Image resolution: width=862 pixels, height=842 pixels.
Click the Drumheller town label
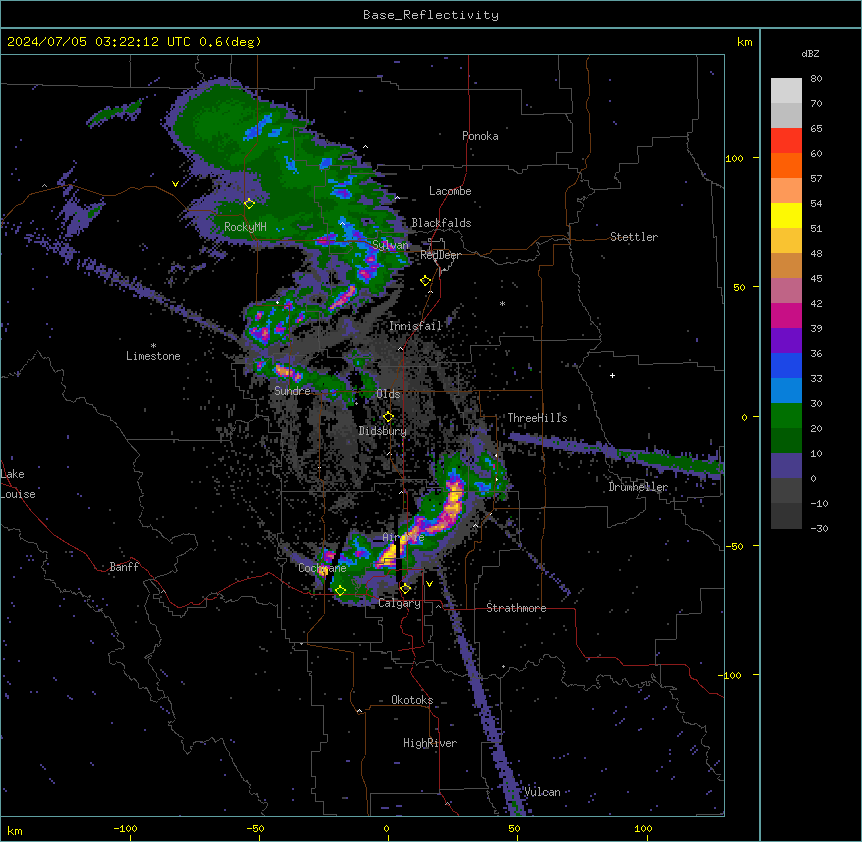[x=638, y=487]
